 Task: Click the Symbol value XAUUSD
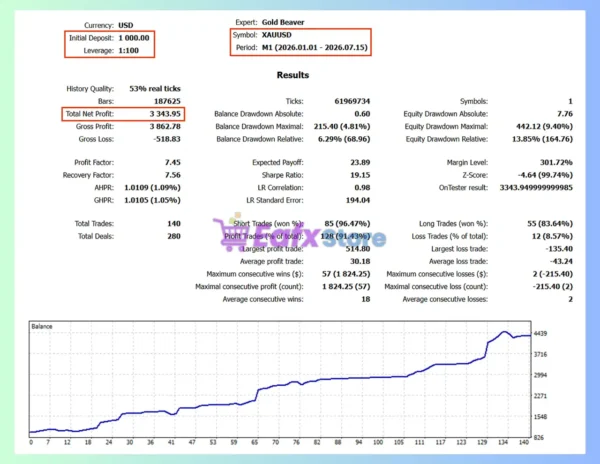click(276, 35)
